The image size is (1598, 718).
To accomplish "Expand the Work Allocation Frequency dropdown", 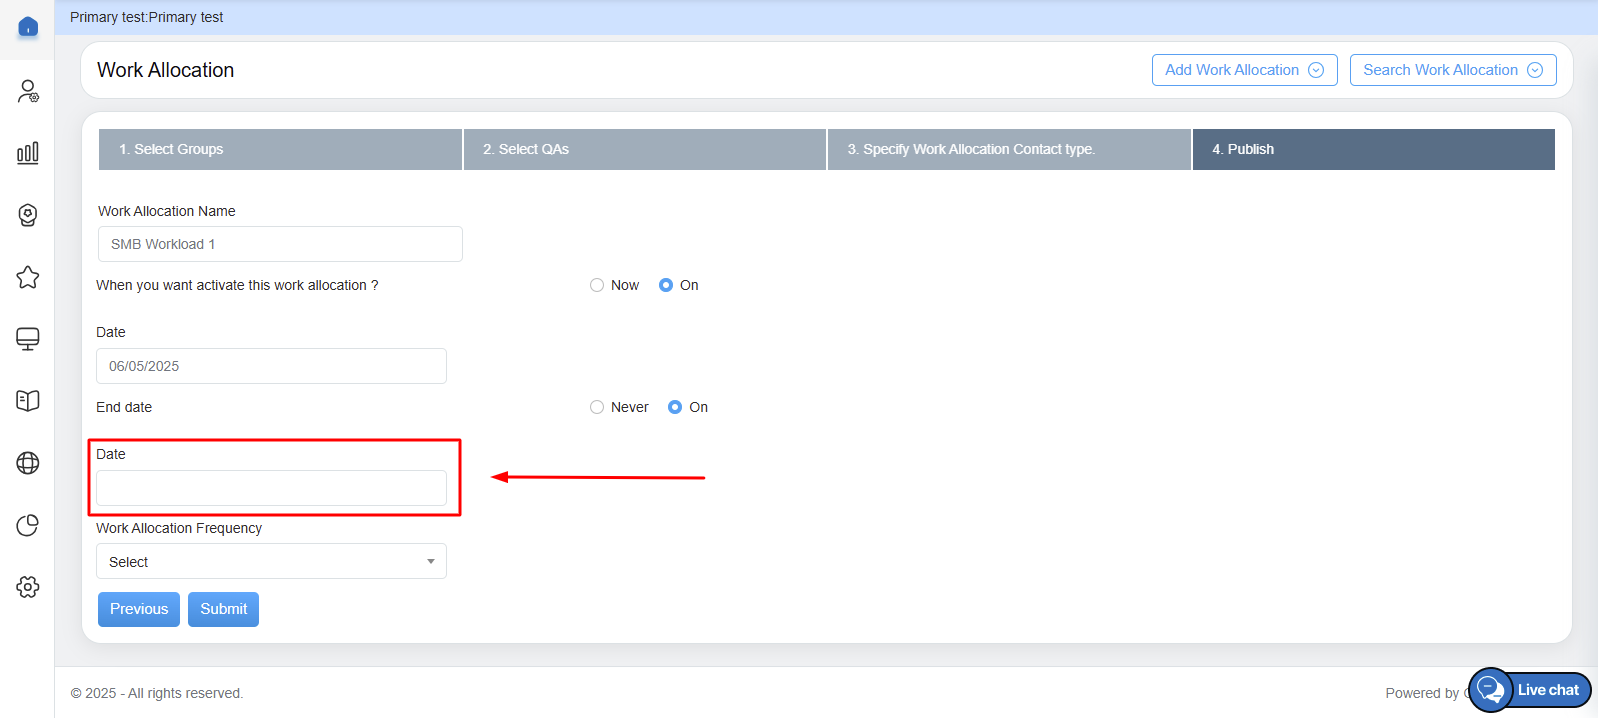I will tap(271, 561).
